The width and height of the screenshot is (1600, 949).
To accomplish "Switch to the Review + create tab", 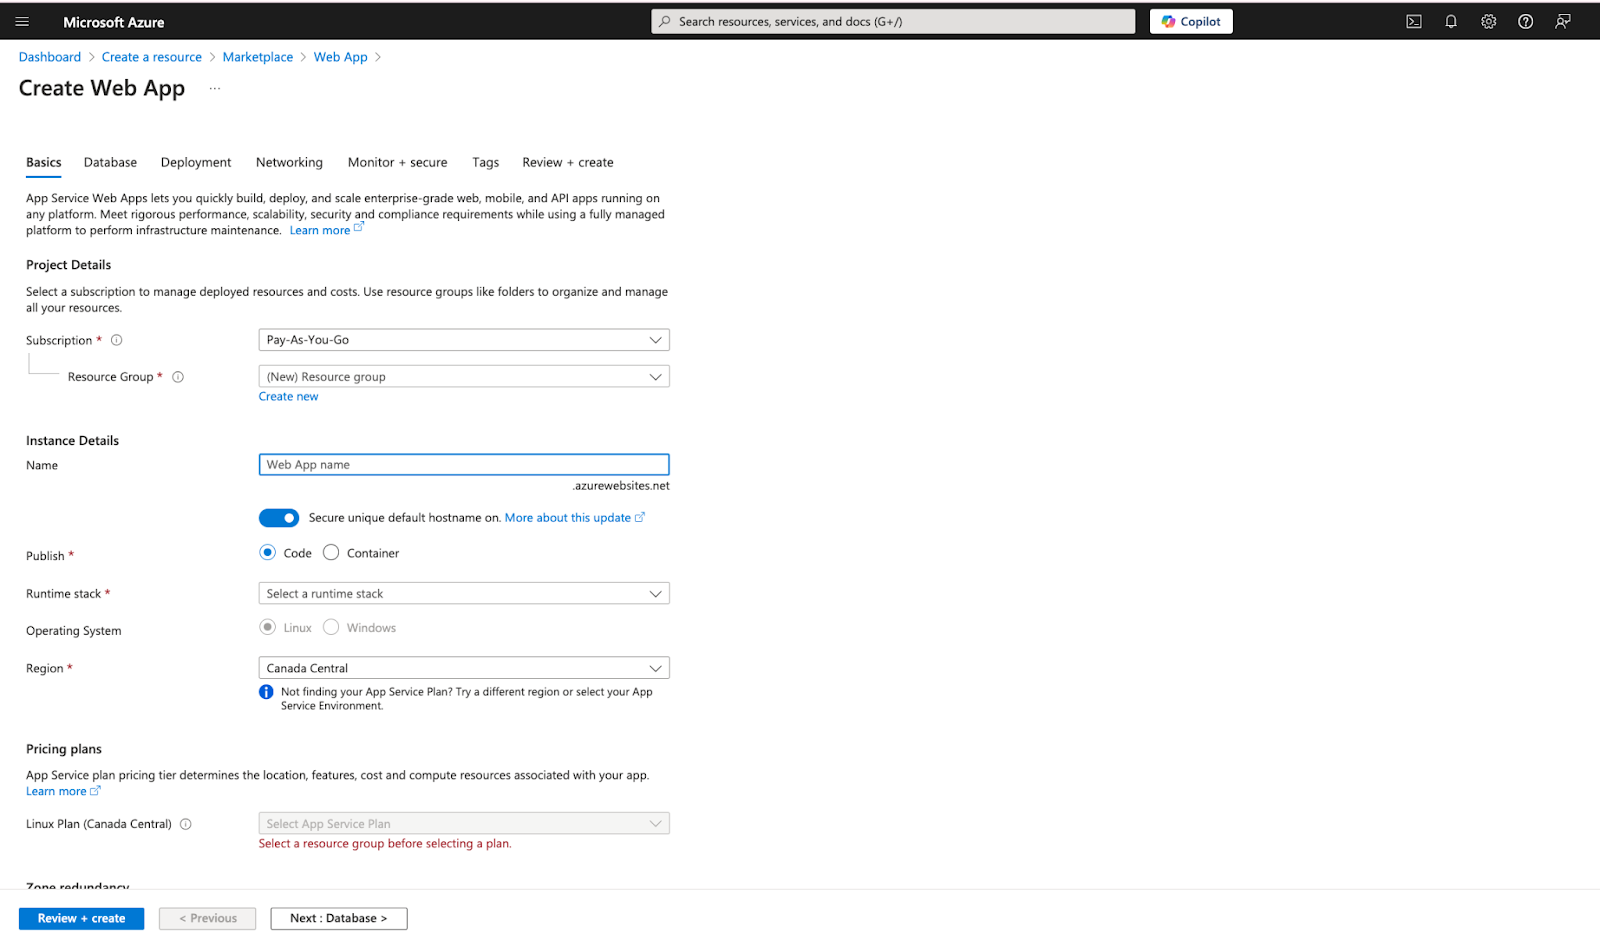I will click(x=568, y=162).
